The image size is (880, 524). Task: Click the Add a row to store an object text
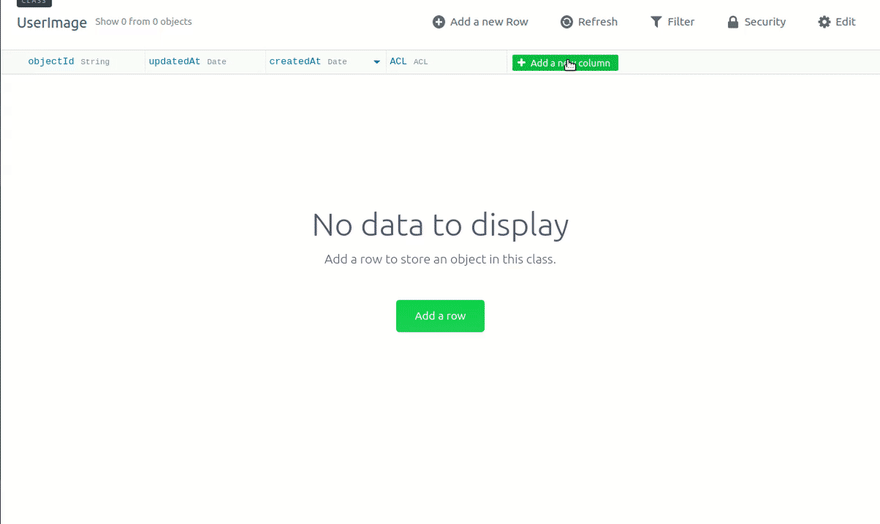[440, 259]
